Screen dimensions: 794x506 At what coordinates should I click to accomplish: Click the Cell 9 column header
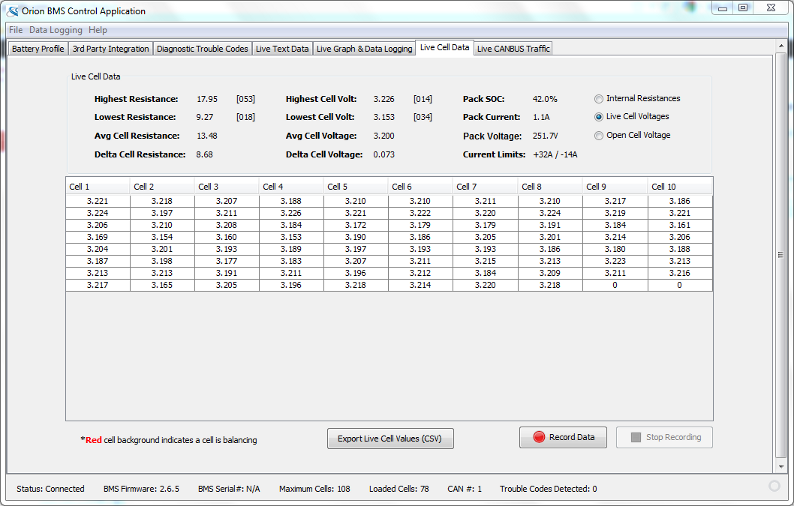(615, 186)
